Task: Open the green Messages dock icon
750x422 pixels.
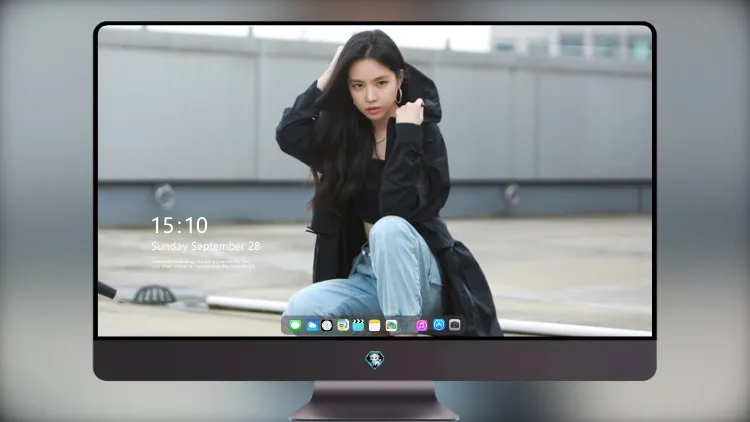Action: point(295,325)
